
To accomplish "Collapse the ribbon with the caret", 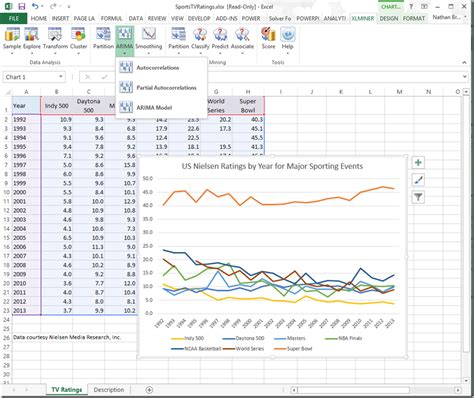I will tap(464, 62).
